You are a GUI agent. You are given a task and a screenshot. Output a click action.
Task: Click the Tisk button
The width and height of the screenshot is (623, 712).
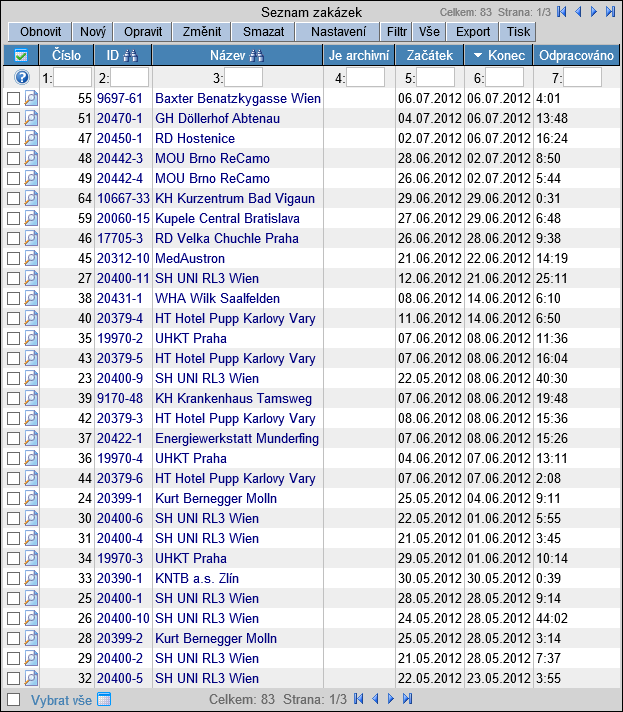(518, 32)
